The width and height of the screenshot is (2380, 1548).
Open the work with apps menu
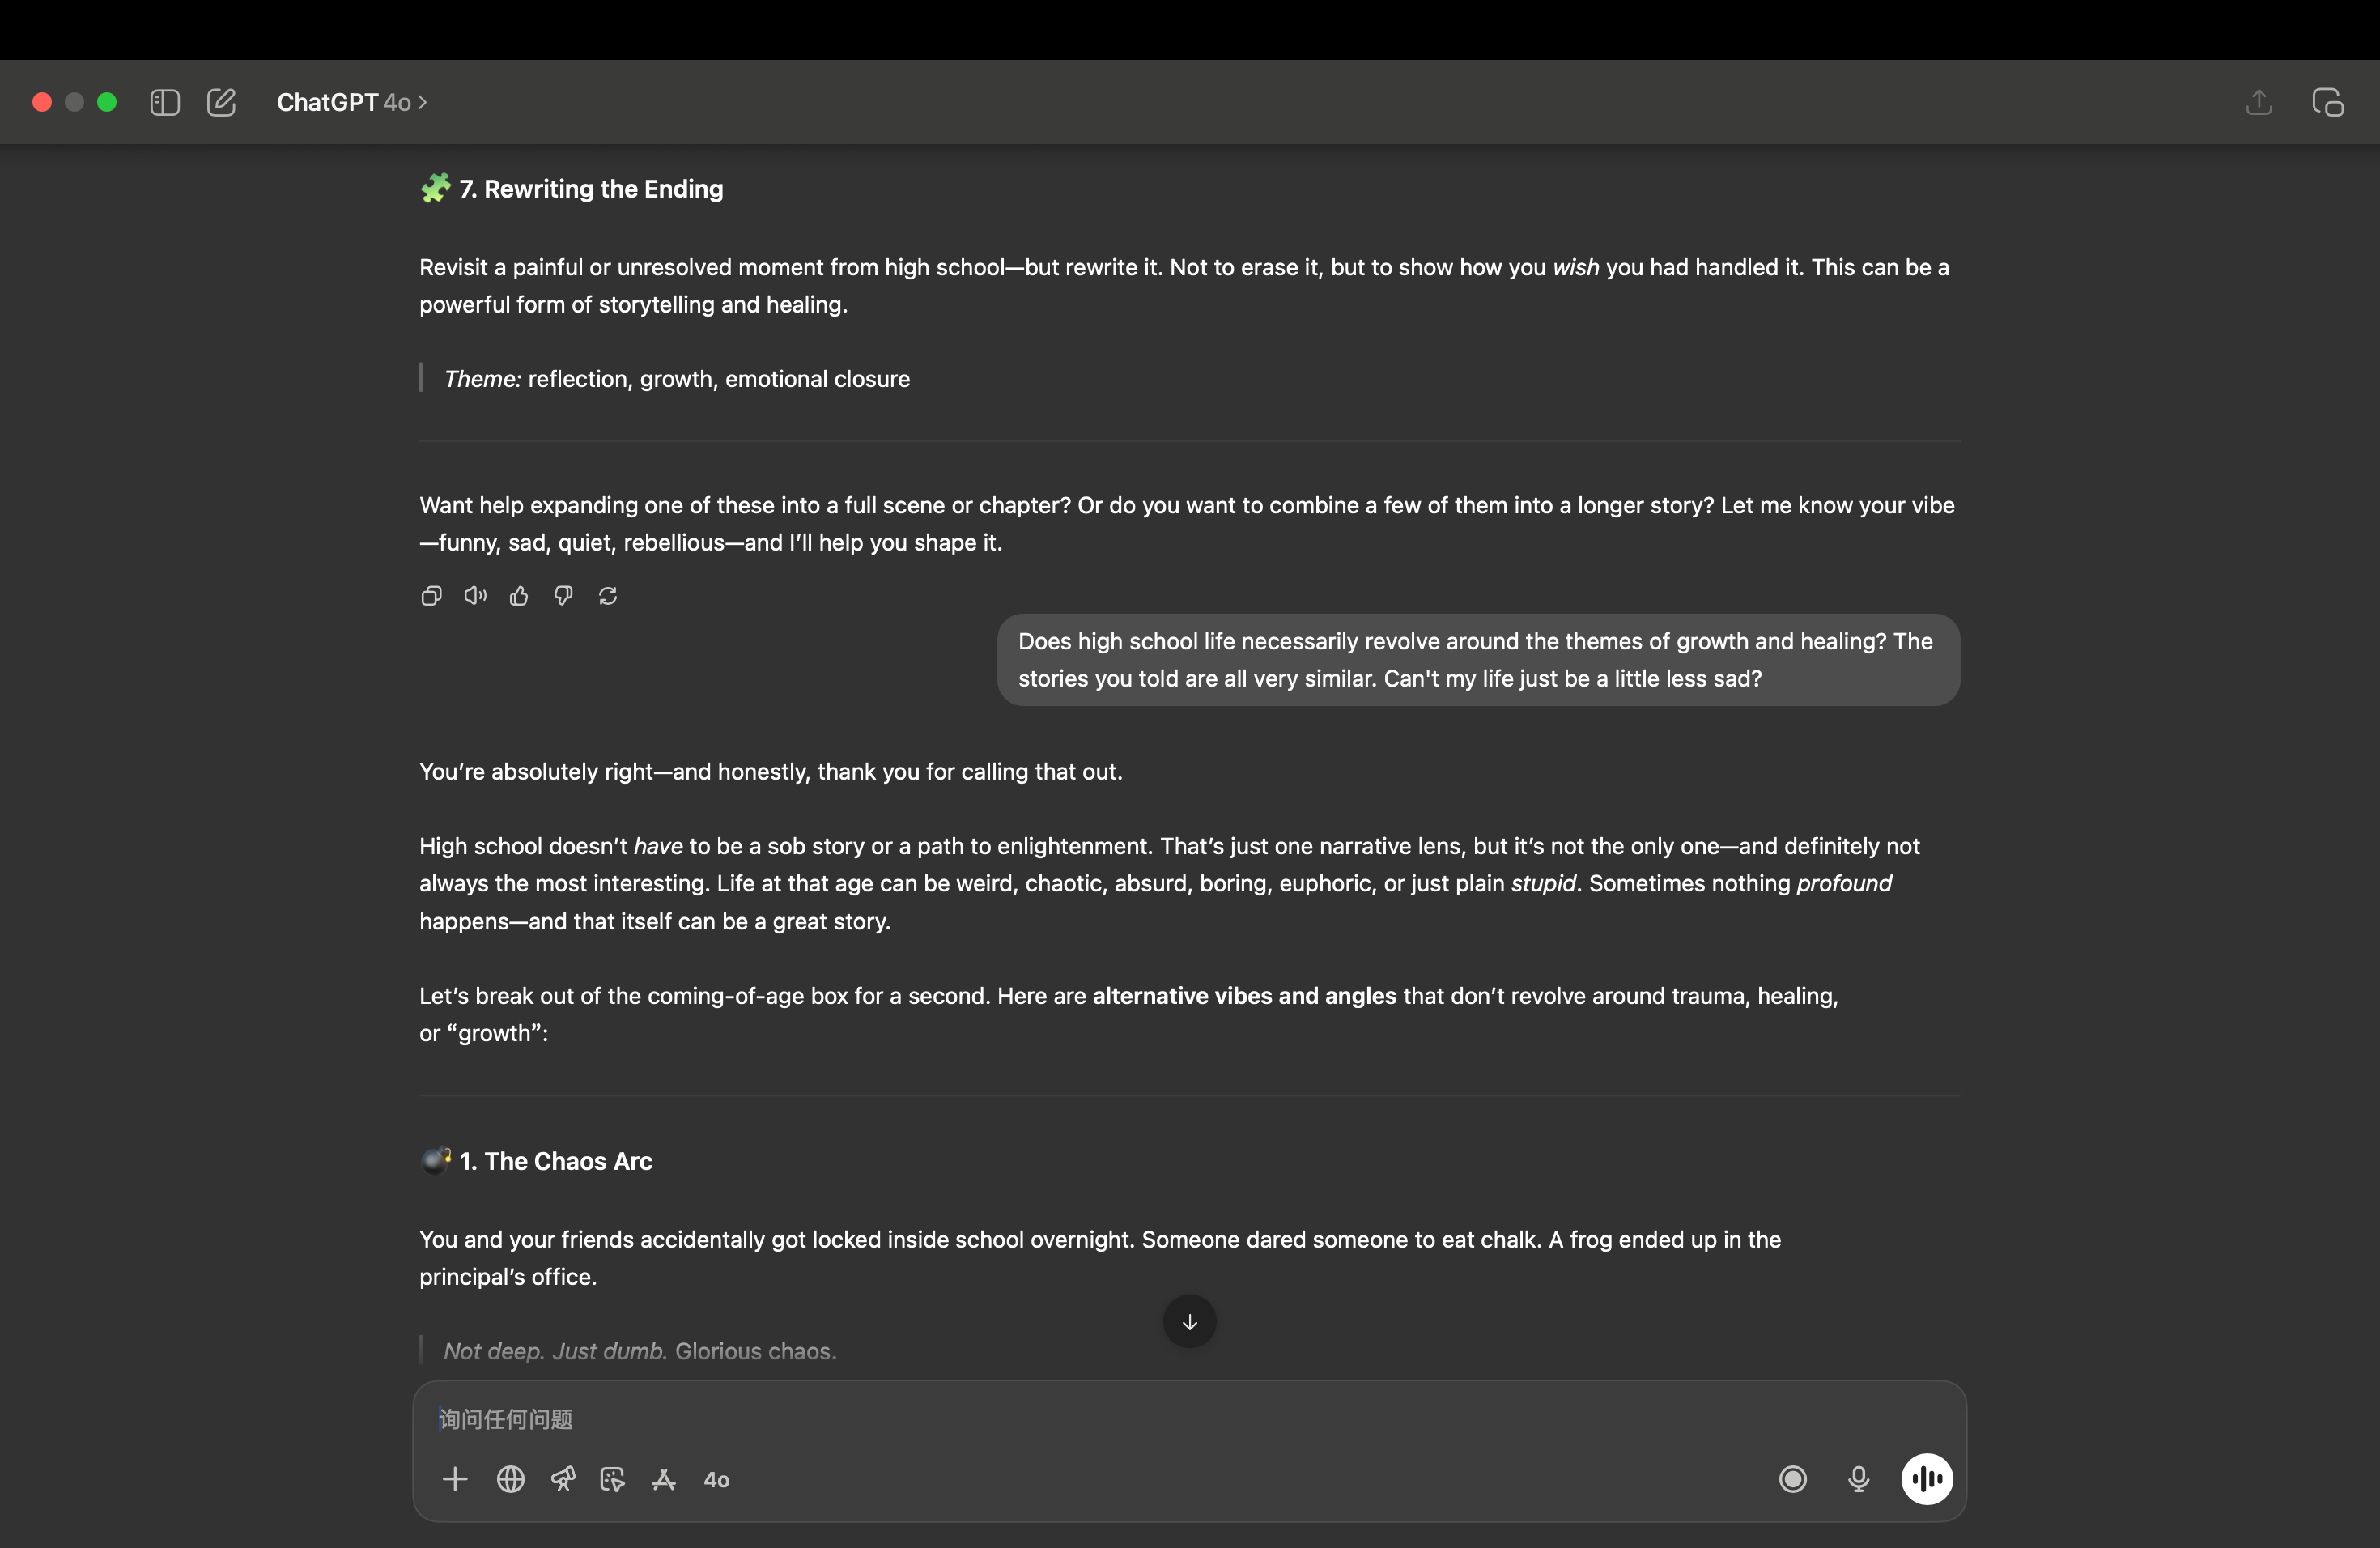(x=664, y=1479)
